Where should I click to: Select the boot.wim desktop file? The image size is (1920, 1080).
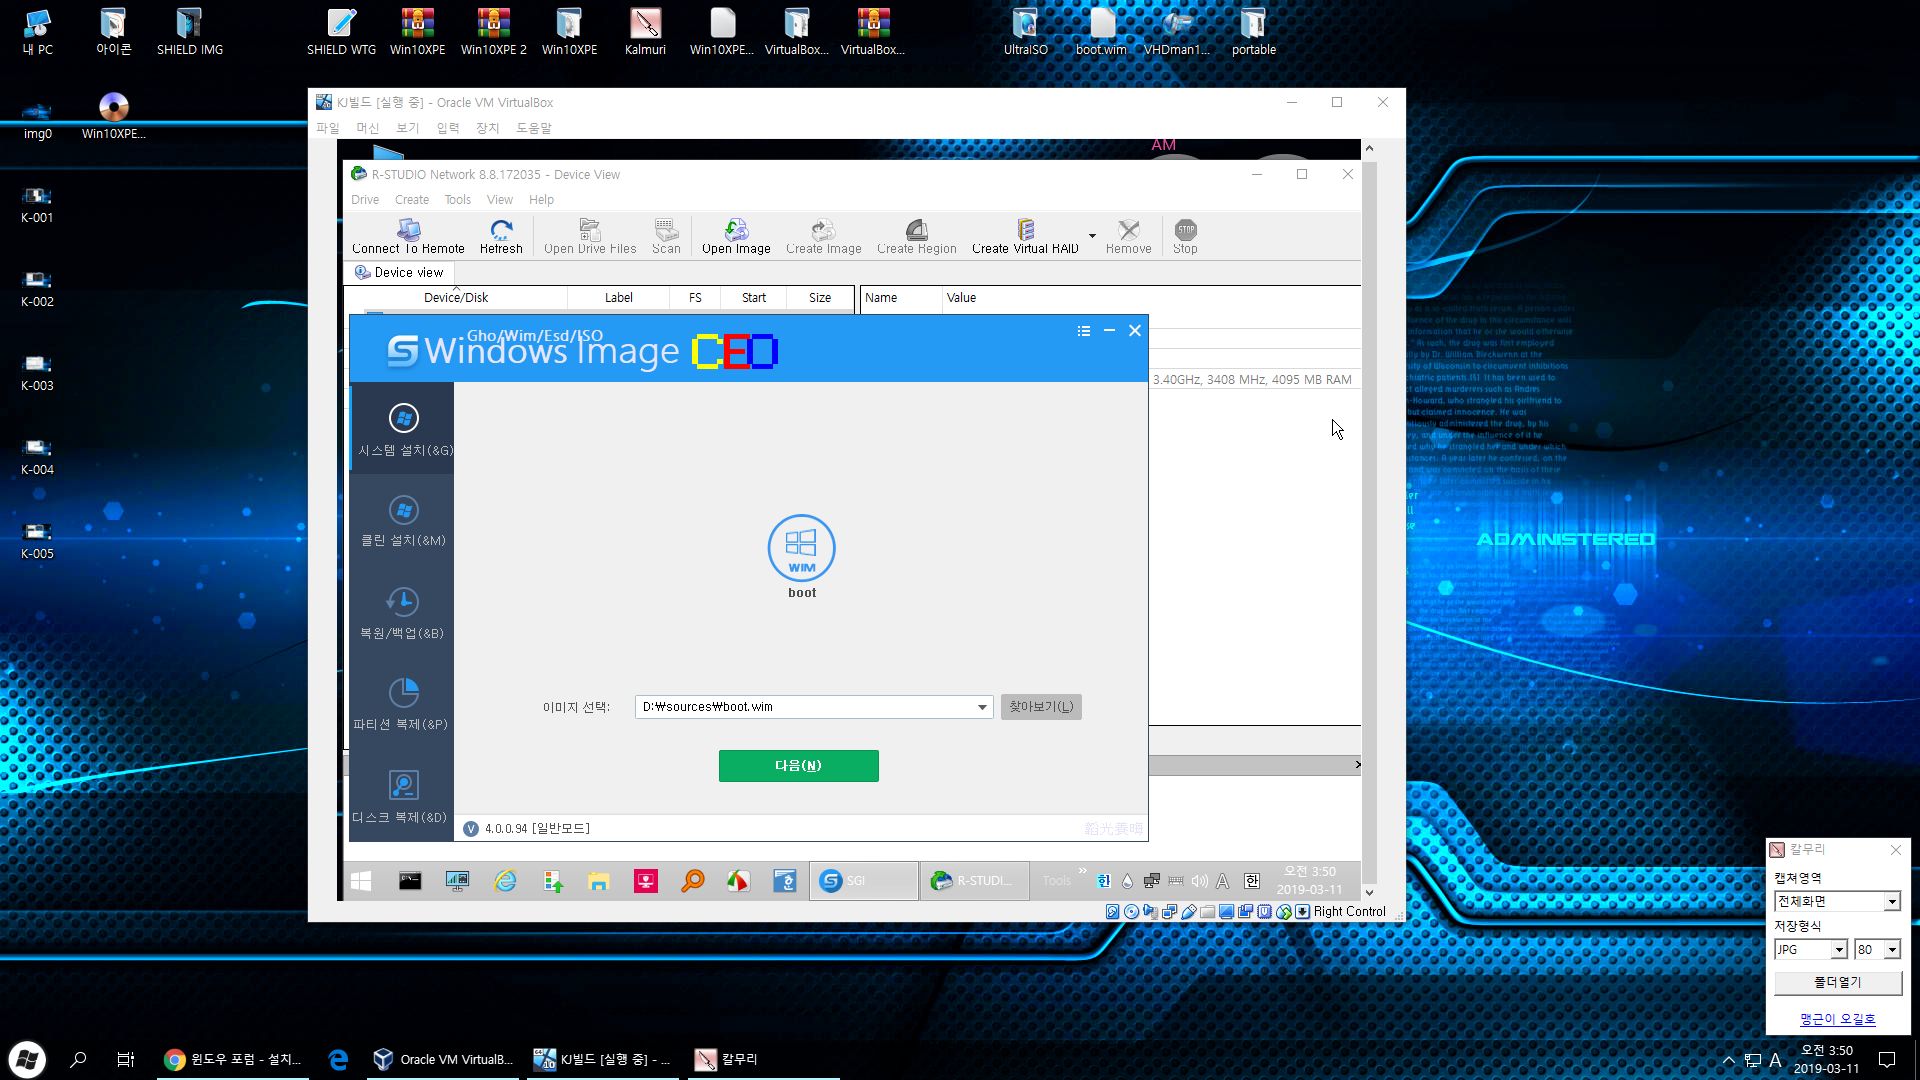[x=1101, y=32]
